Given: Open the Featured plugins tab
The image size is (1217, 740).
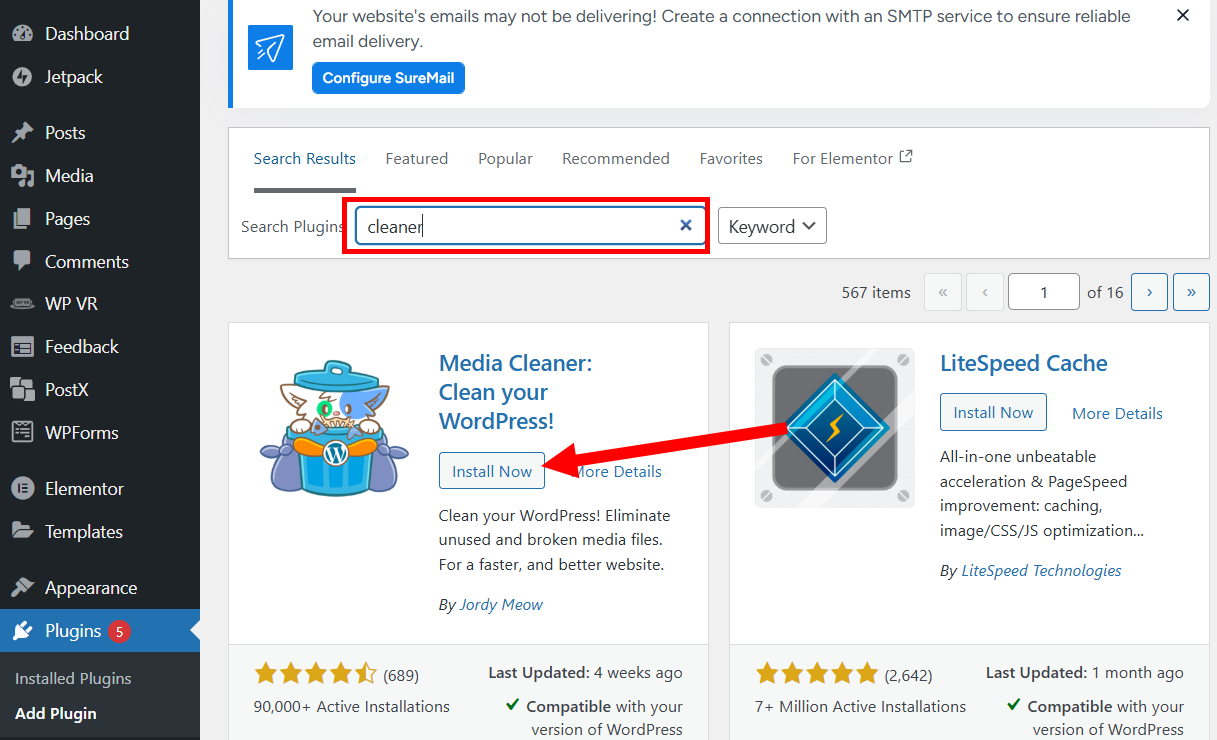Looking at the screenshot, I should [x=417, y=158].
